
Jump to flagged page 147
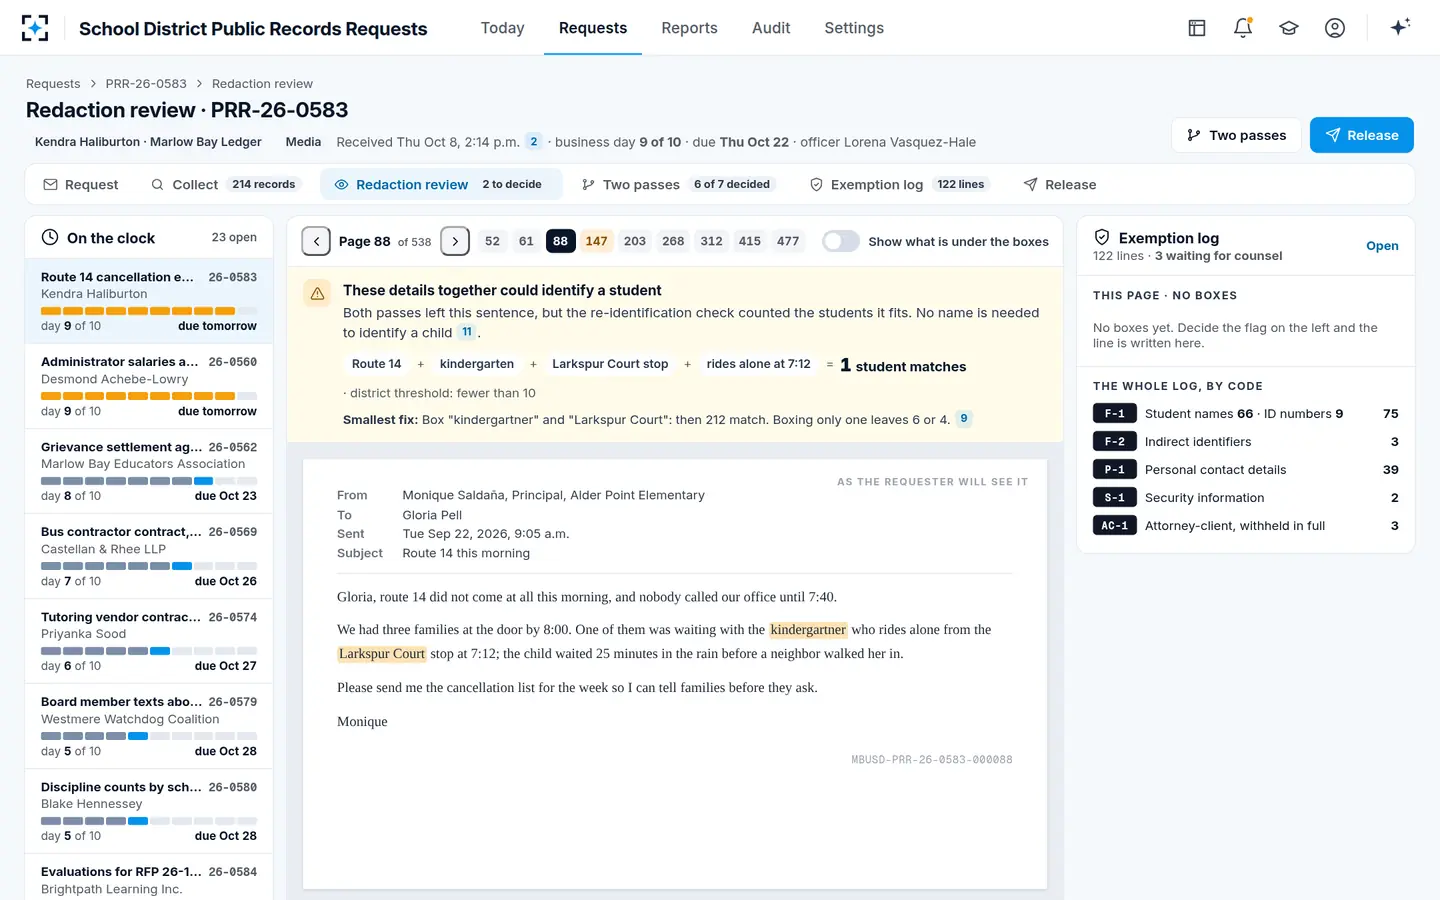596,241
